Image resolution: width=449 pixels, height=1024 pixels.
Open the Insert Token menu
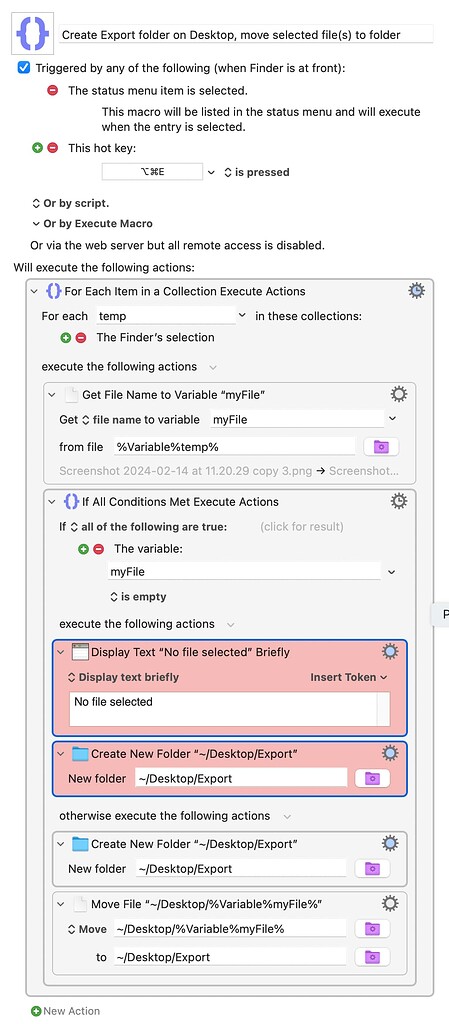[348, 677]
